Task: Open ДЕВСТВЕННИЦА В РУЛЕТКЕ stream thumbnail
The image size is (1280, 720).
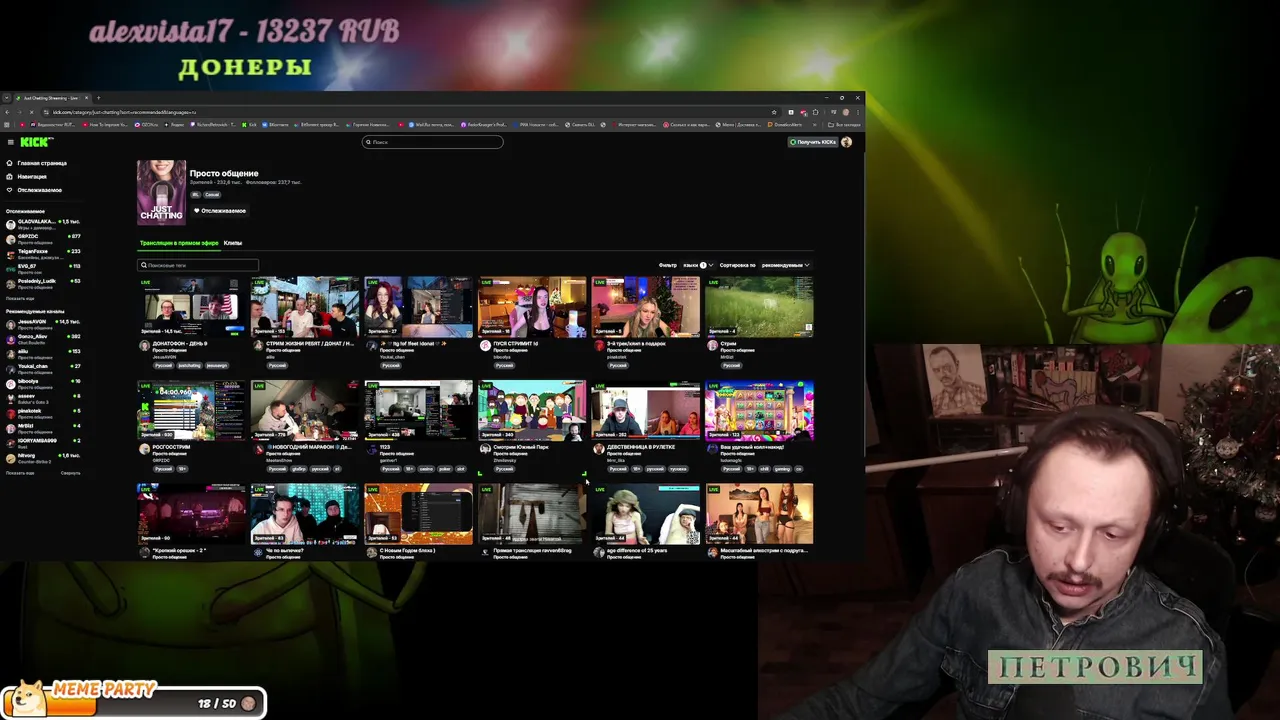Action: click(x=646, y=410)
